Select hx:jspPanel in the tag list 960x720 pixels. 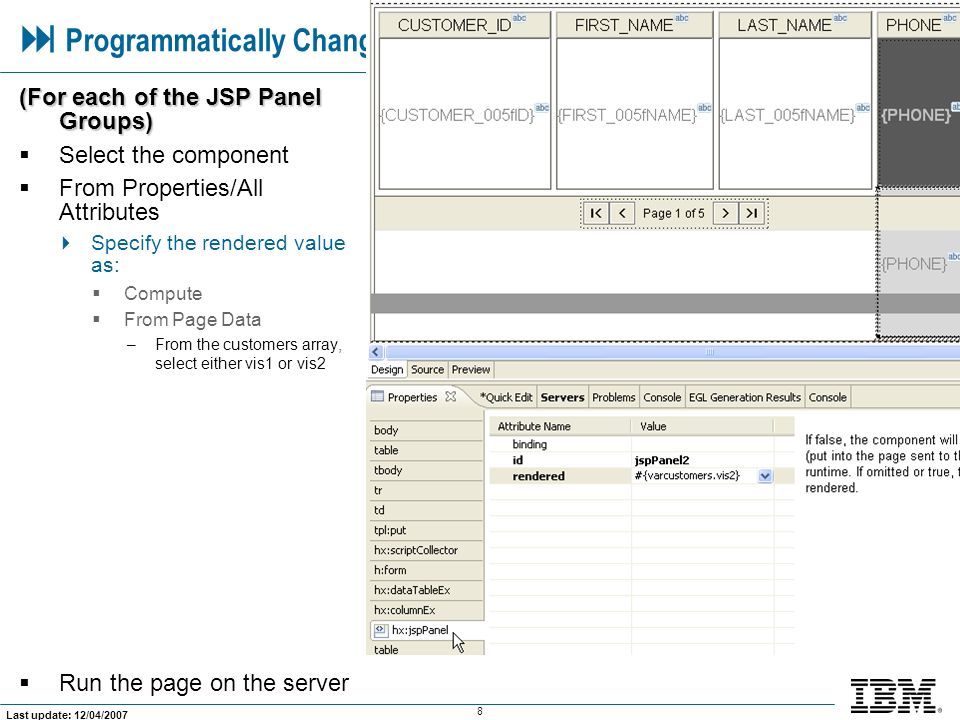point(427,630)
